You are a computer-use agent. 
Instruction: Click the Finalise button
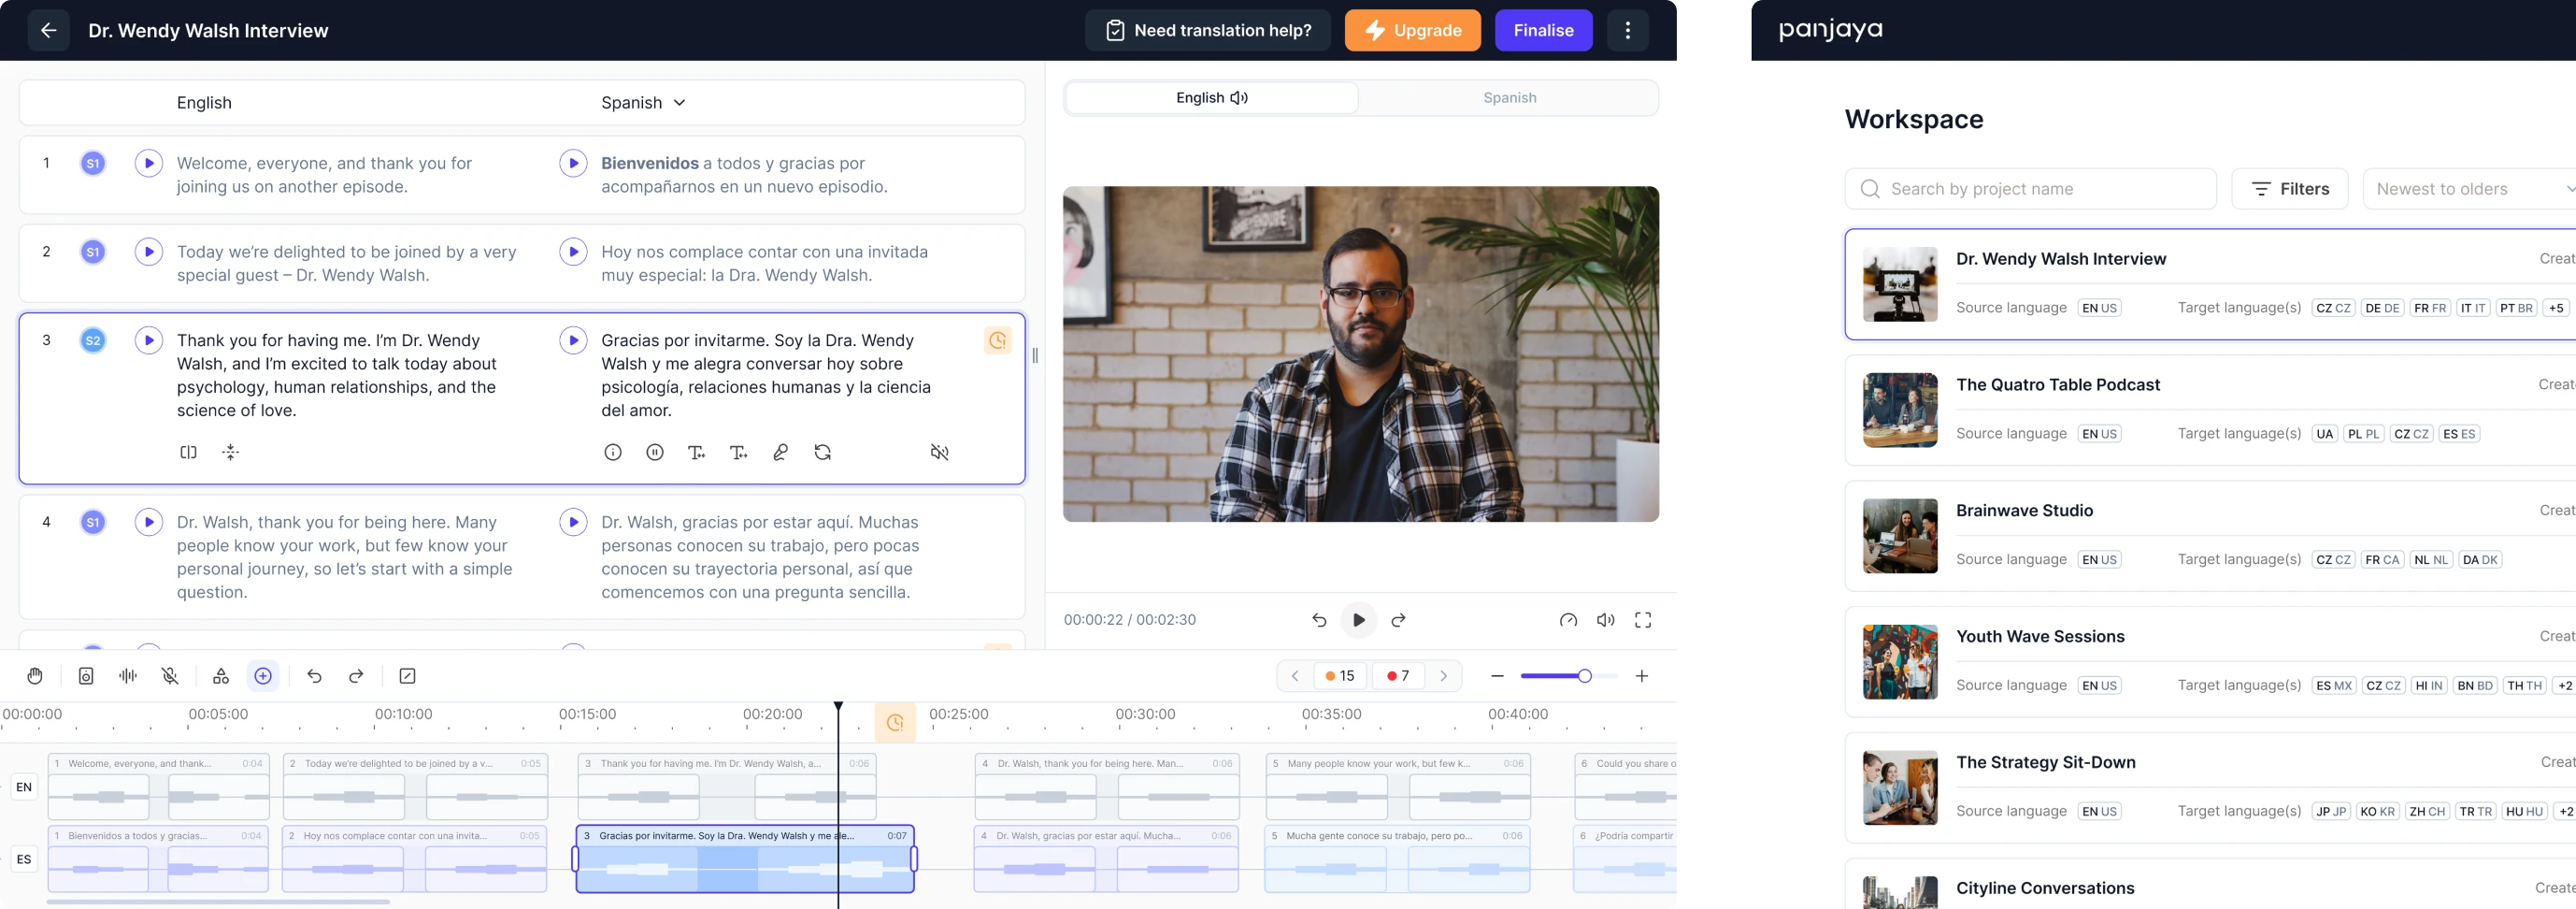point(1543,30)
